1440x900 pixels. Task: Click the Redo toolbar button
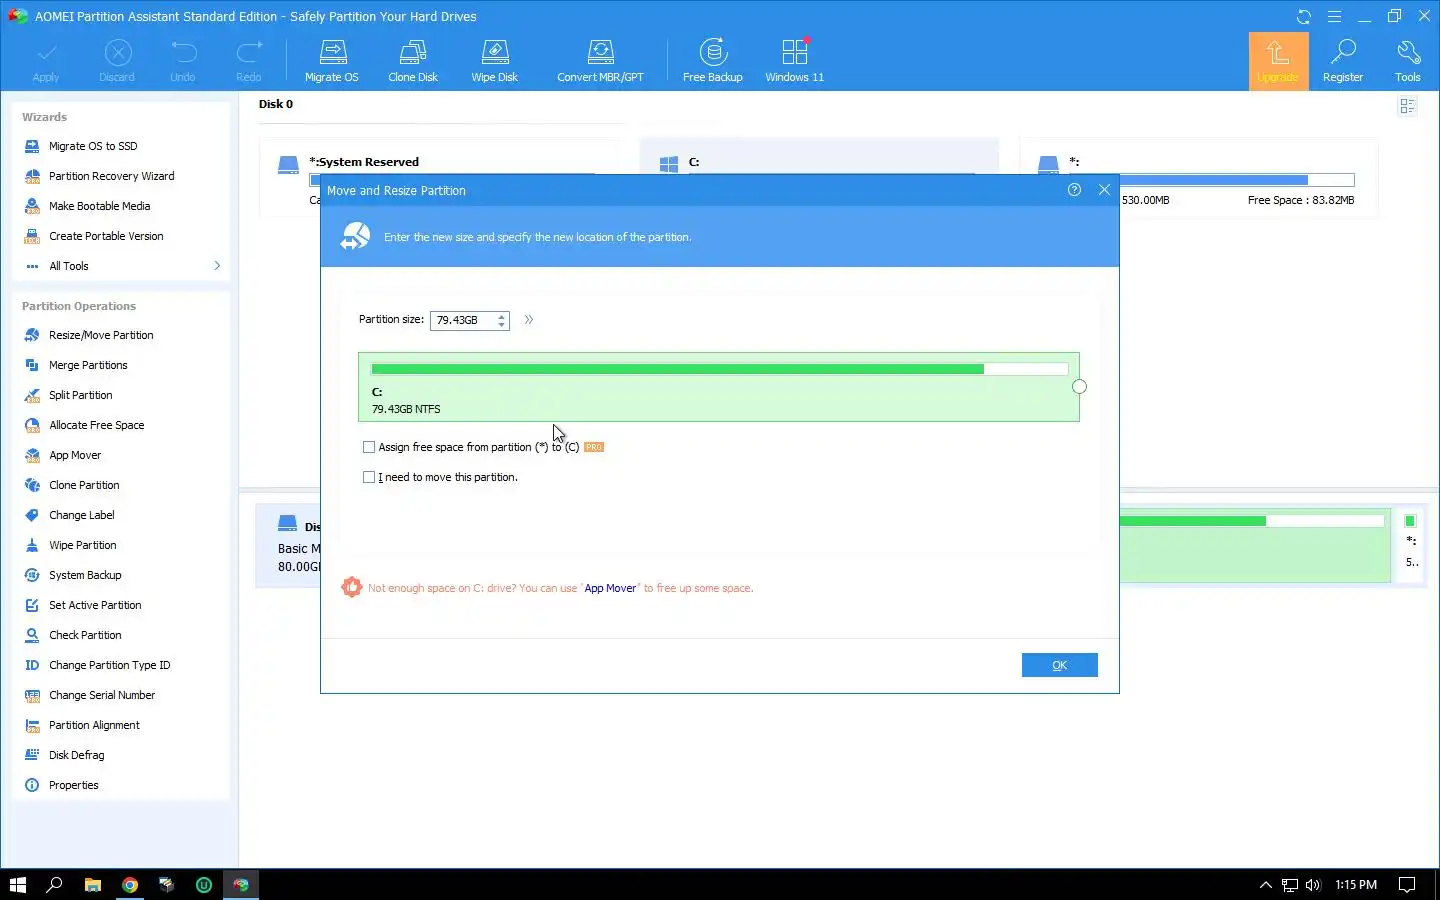click(x=249, y=61)
